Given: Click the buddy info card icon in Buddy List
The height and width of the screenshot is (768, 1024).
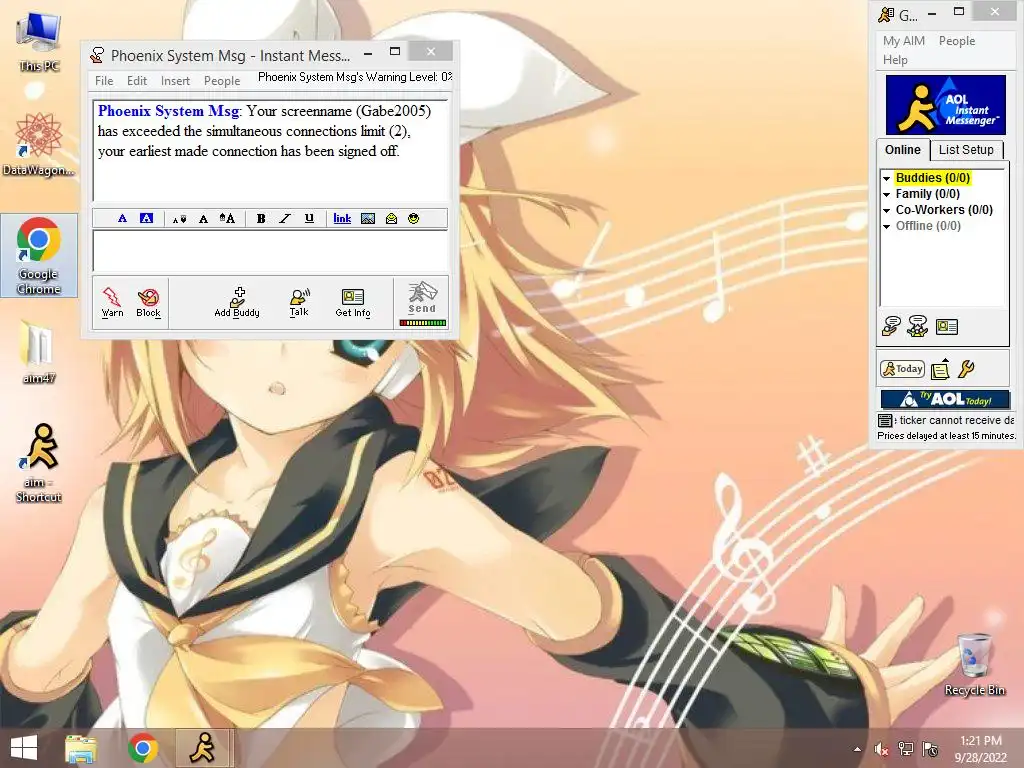Looking at the screenshot, I should tap(946, 327).
